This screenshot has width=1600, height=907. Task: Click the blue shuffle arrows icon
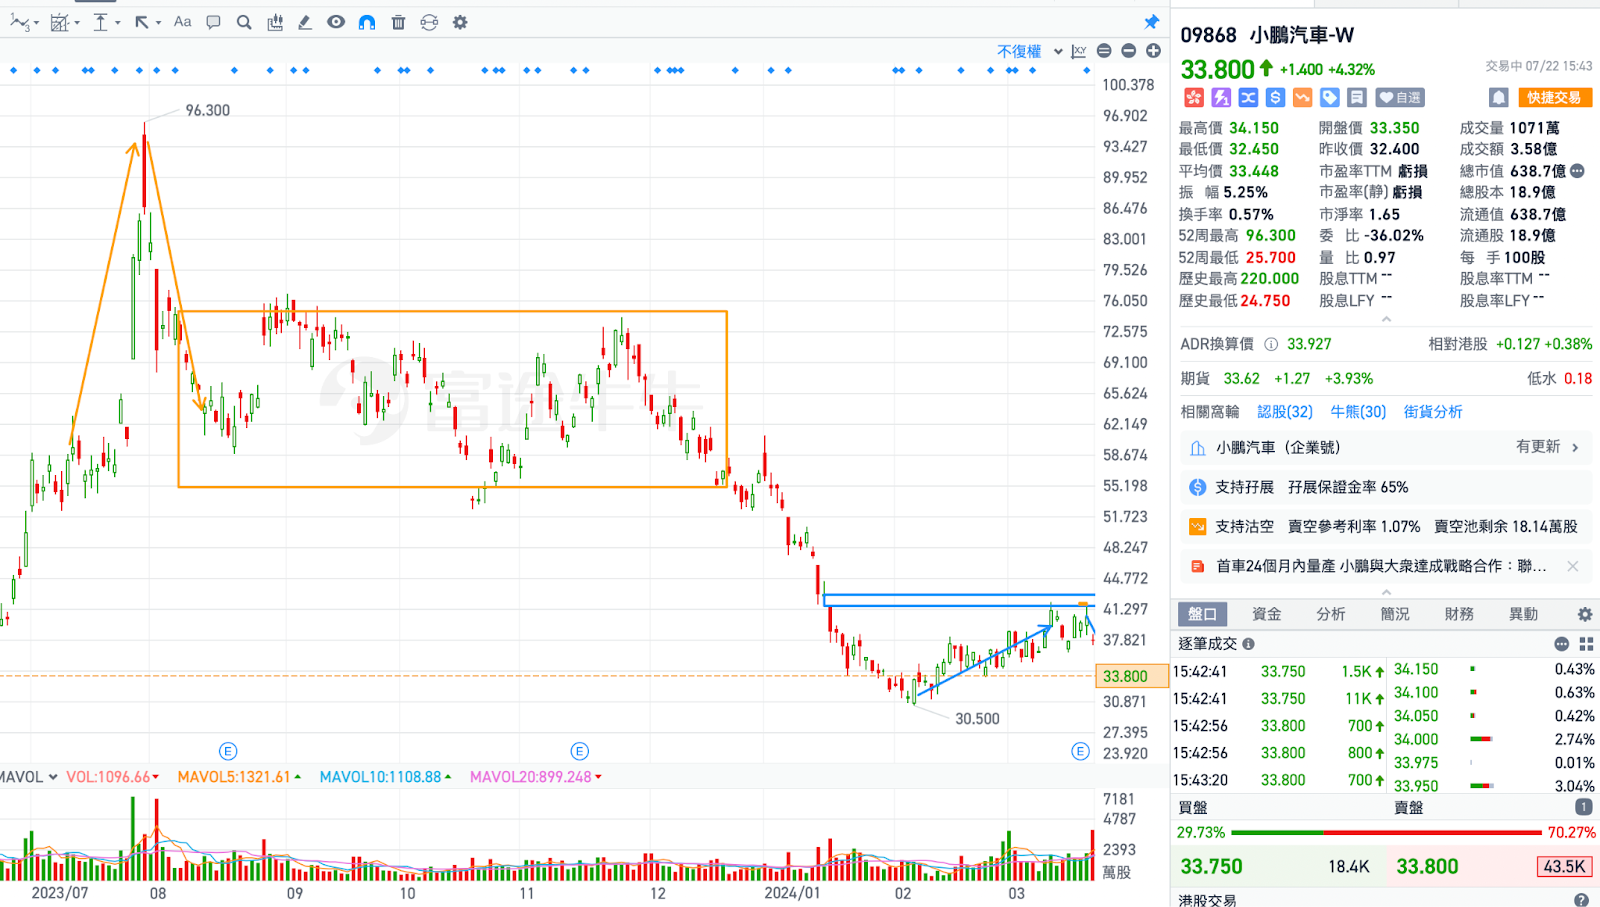tap(1248, 97)
